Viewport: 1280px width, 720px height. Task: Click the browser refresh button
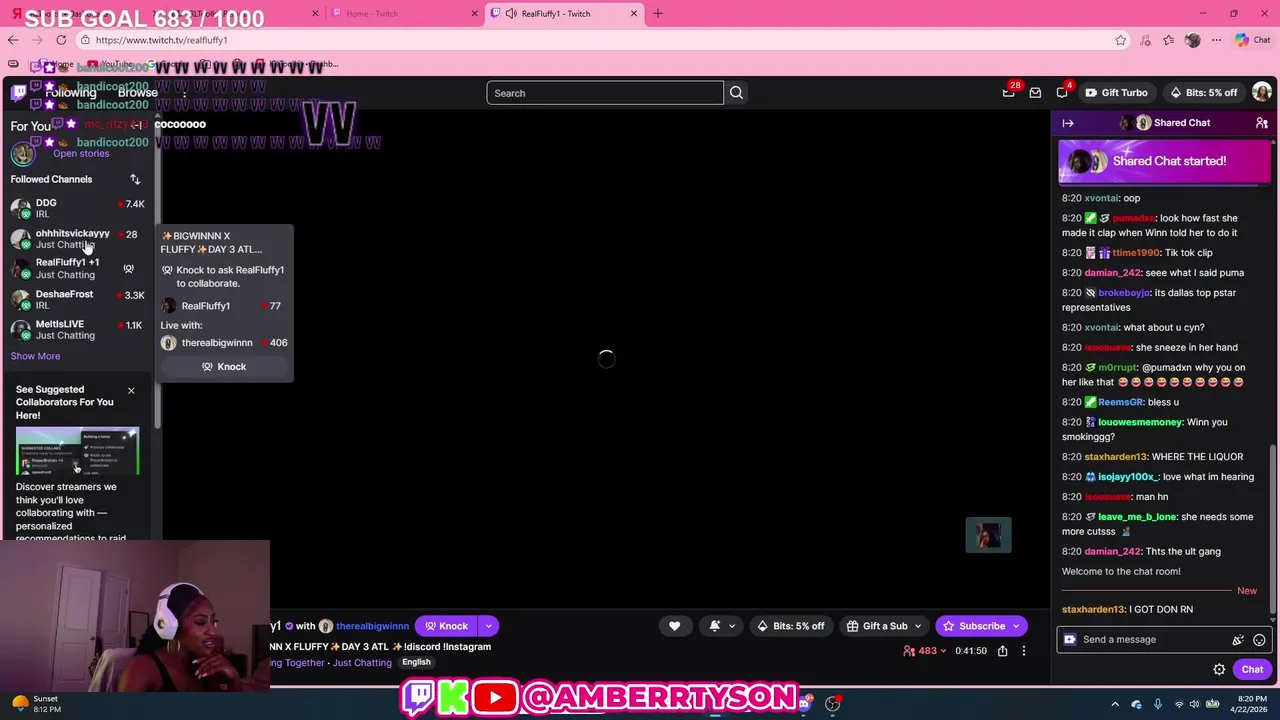tap(61, 40)
